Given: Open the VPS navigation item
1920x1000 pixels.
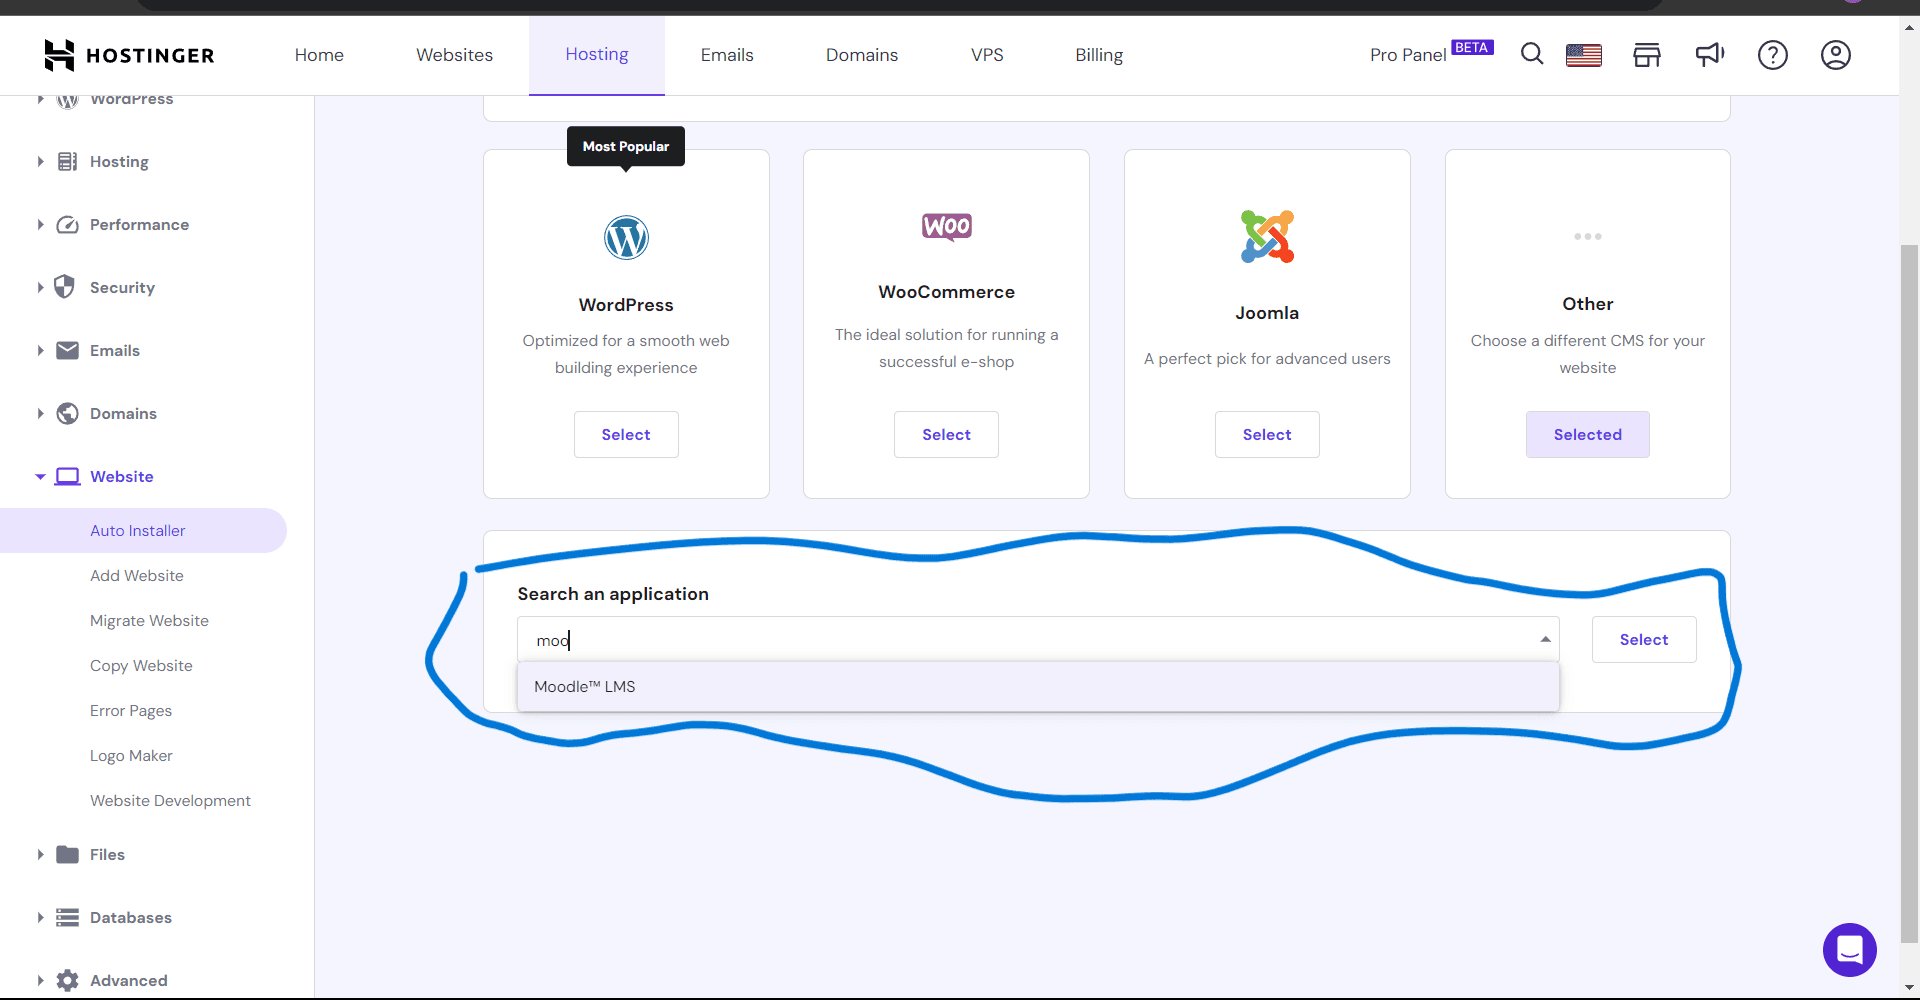Looking at the screenshot, I should 987,55.
